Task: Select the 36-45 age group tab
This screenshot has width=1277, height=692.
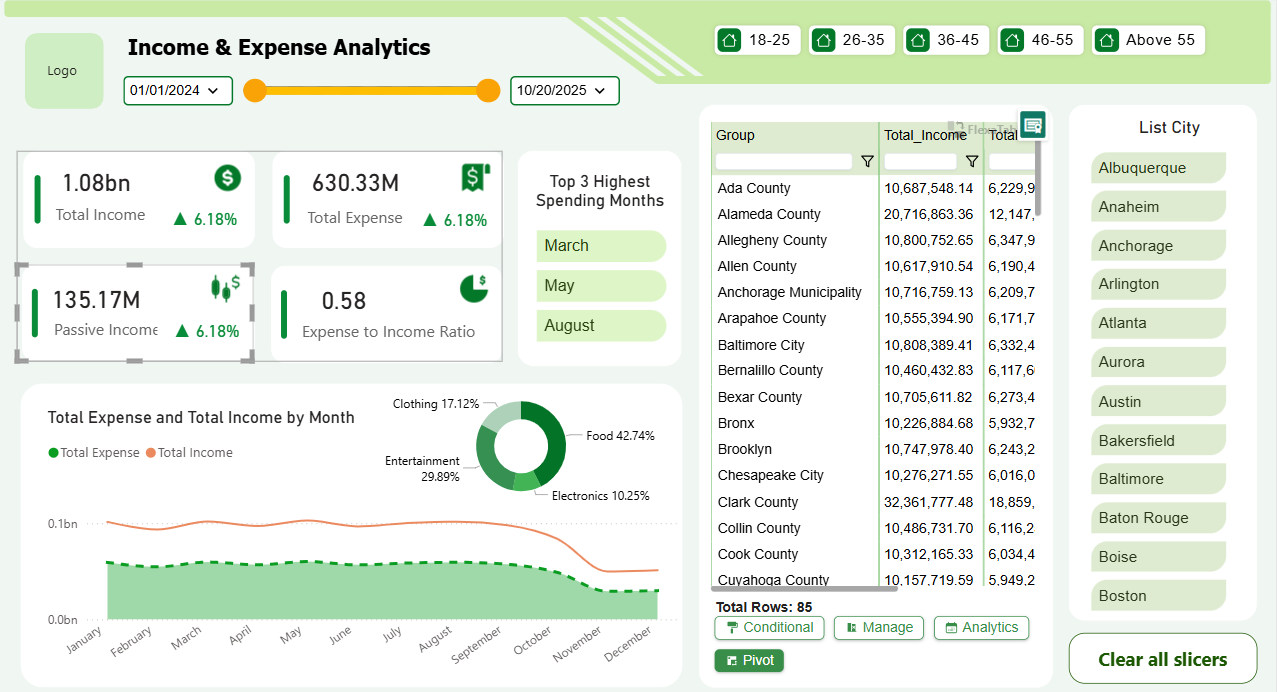Action: (945, 40)
